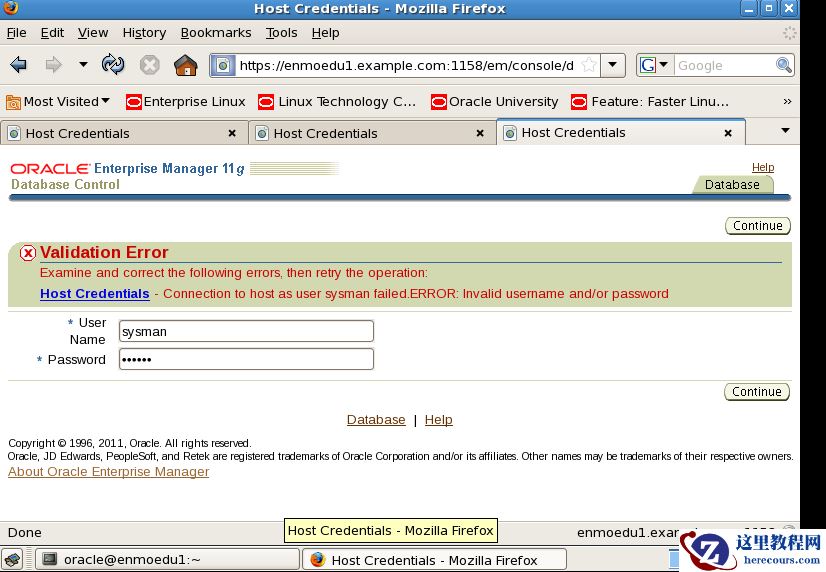
Task: Click the Validation Error red X icon
Action: pyautogui.click(x=28, y=253)
